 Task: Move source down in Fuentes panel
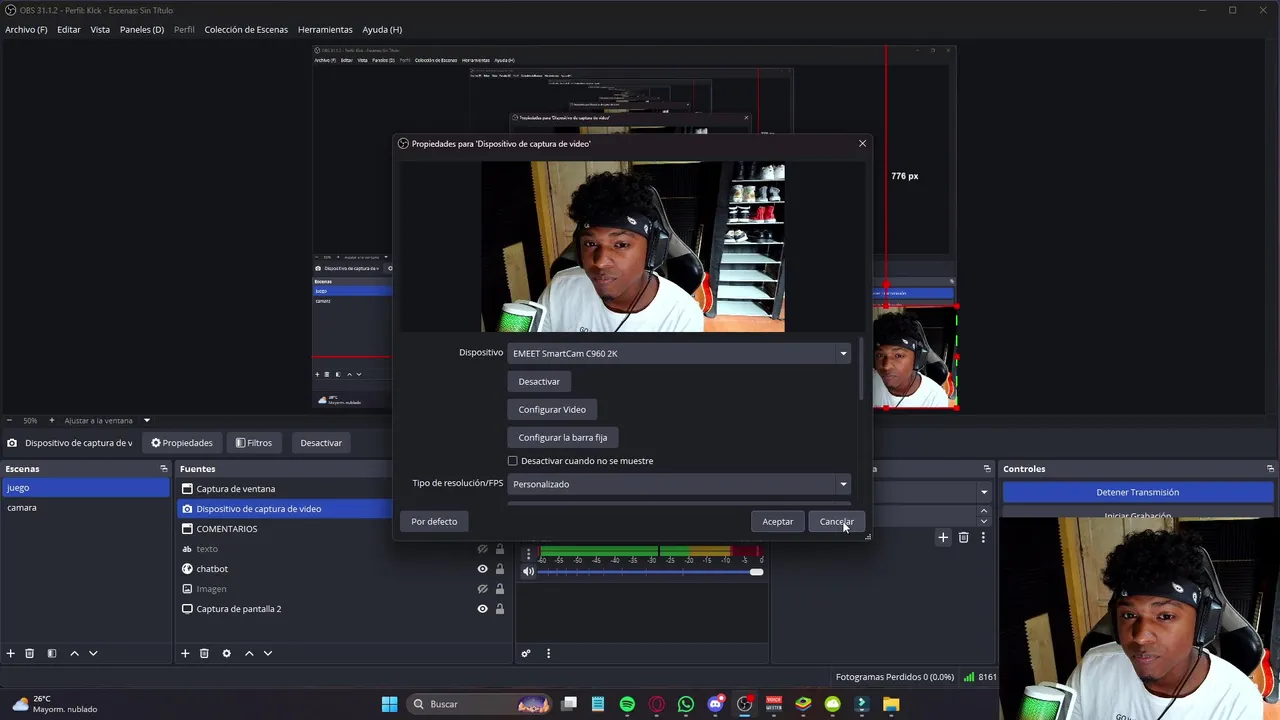coord(267,653)
